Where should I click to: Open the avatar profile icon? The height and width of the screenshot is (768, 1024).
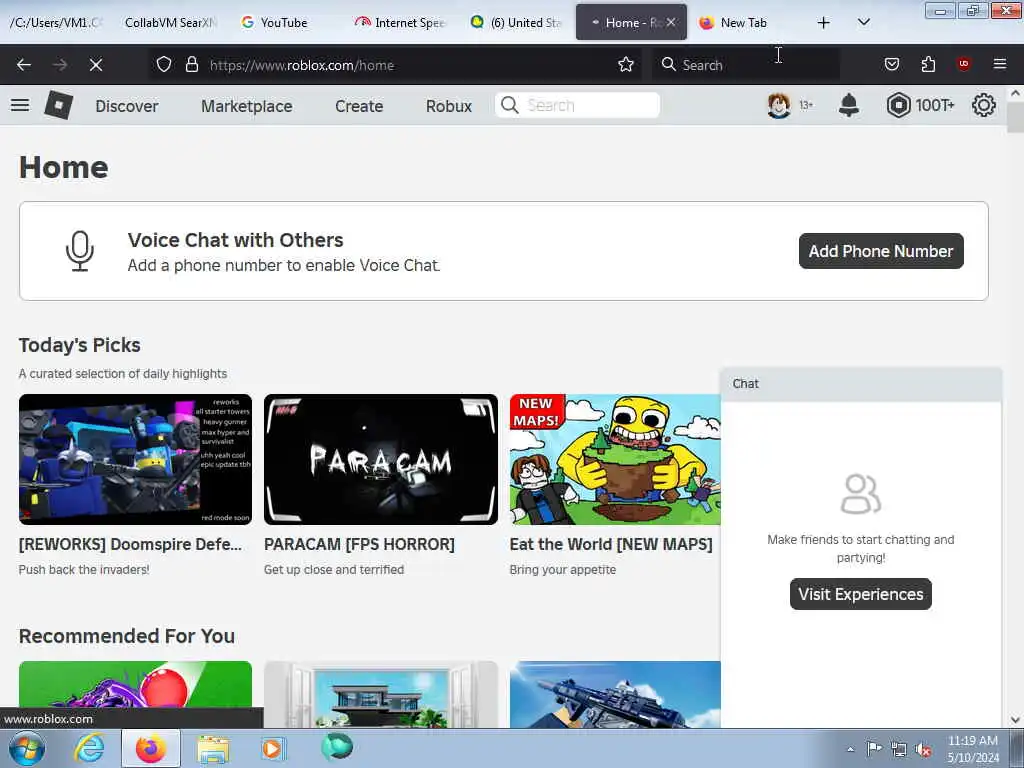[x=778, y=105]
